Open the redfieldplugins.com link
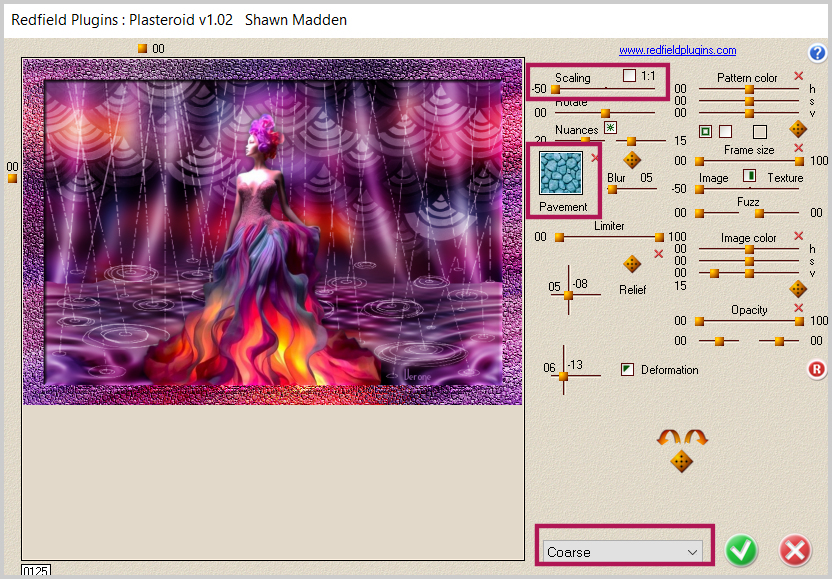832x579 pixels. (678, 50)
